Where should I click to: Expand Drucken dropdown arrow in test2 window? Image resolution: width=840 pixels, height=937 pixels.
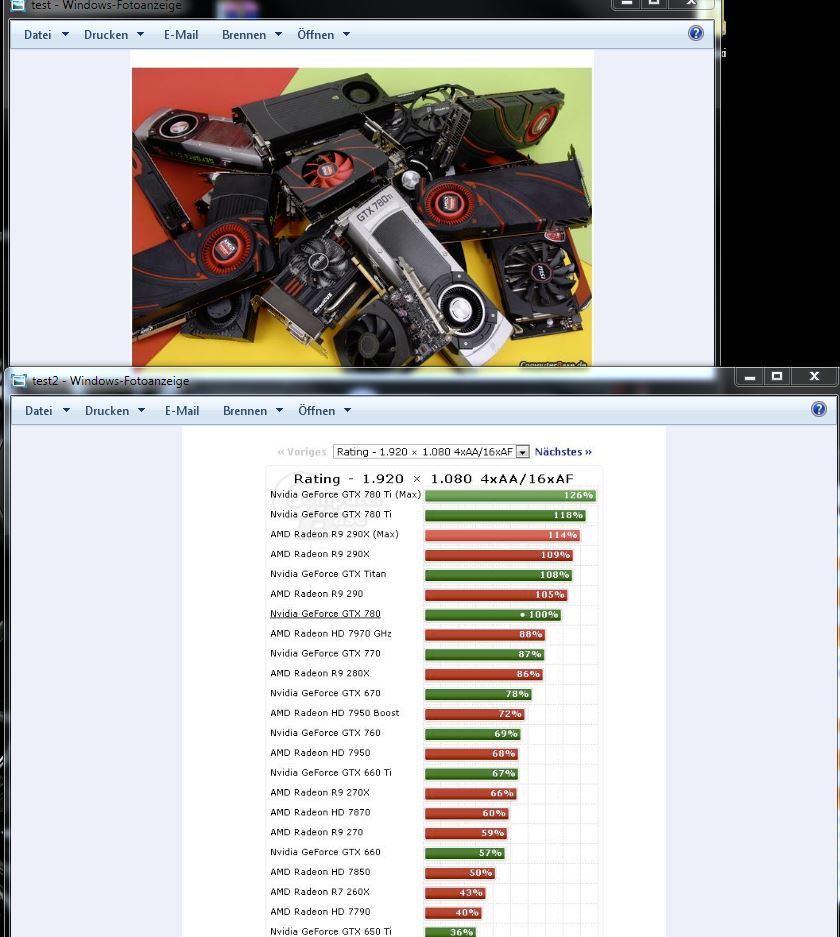coord(142,411)
